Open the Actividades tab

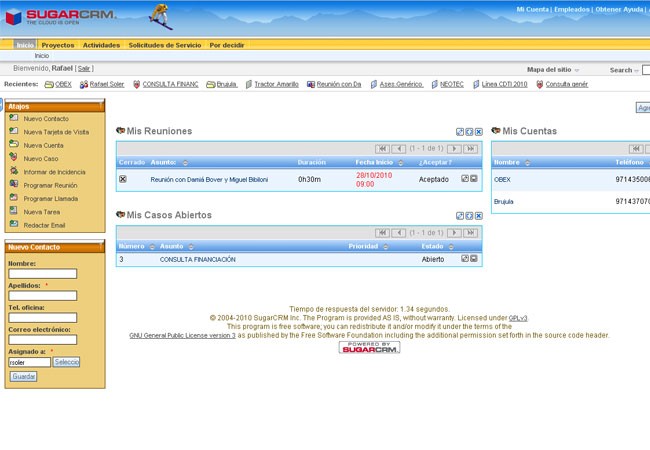[101, 45]
